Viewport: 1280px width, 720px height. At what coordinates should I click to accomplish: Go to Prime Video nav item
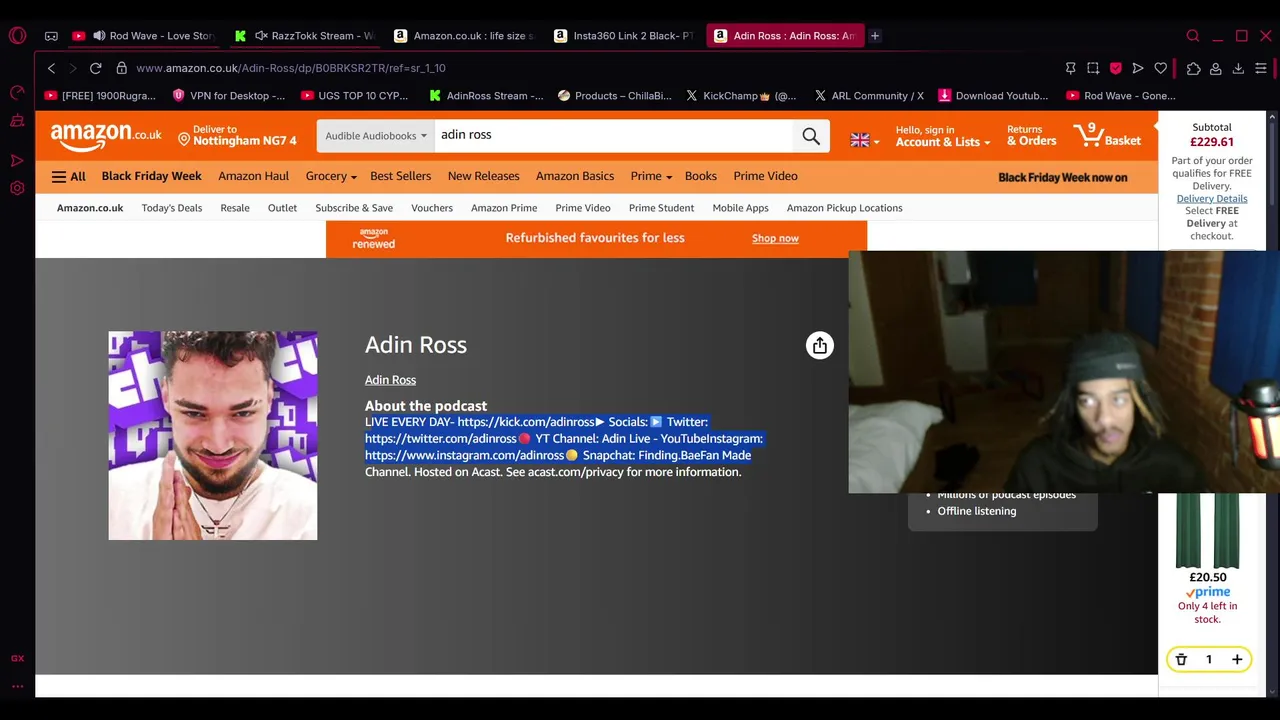pos(765,176)
